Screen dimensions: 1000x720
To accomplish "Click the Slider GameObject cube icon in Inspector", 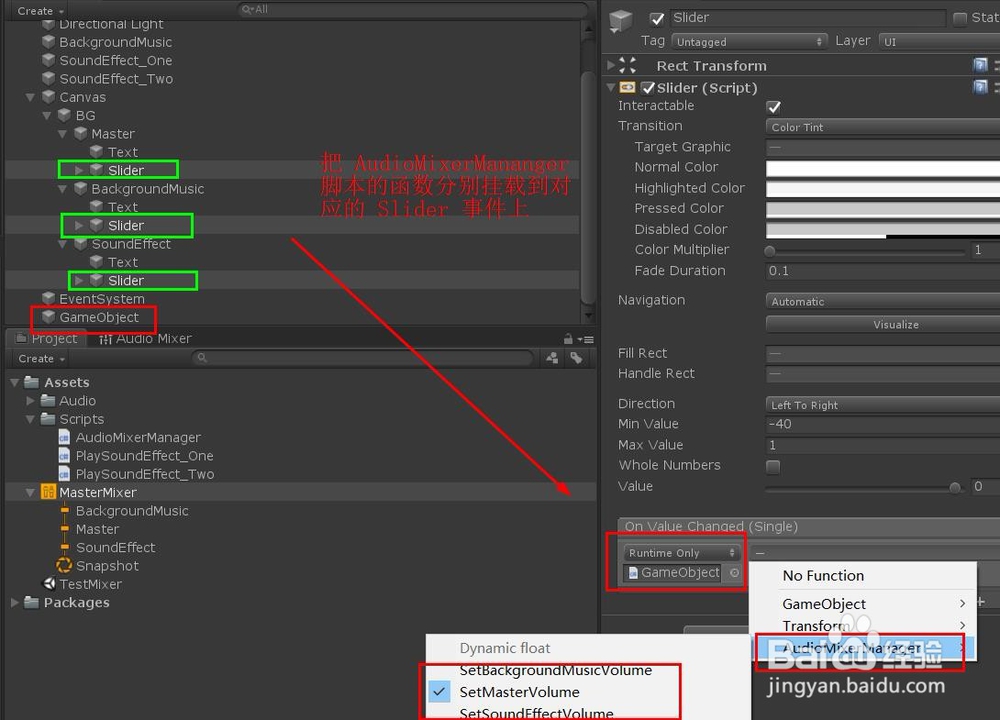I will point(621,20).
